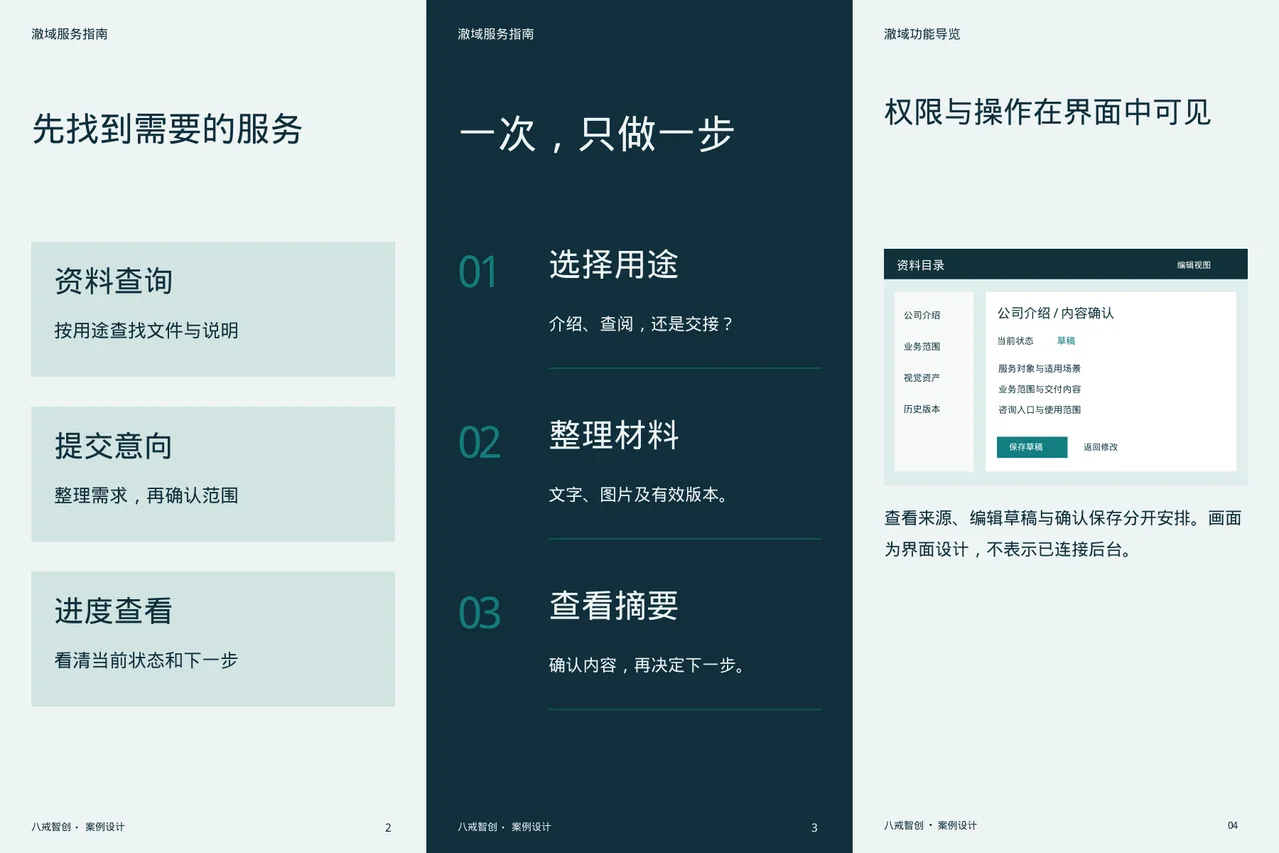The height and width of the screenshot is (853, 1279).
Task: Click step number 01
Action: pos(478,272)
